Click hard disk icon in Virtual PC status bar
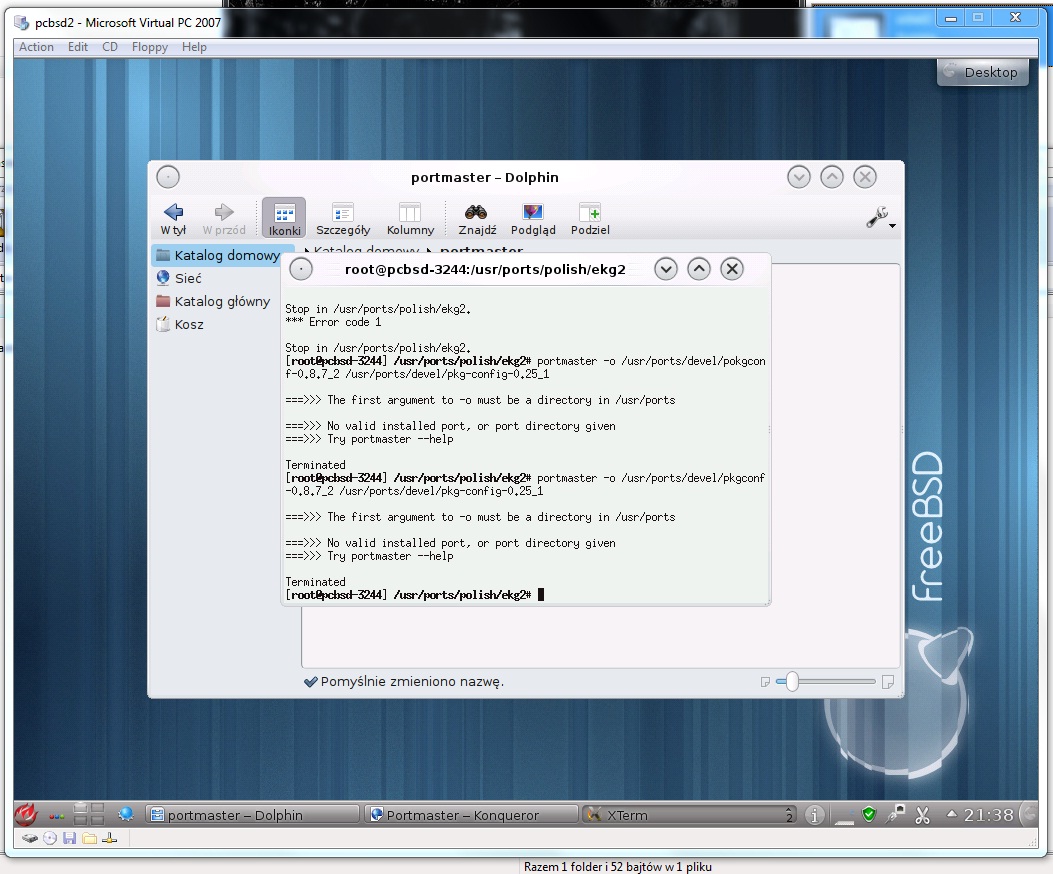1053x874 pixels. coord(30,838)
